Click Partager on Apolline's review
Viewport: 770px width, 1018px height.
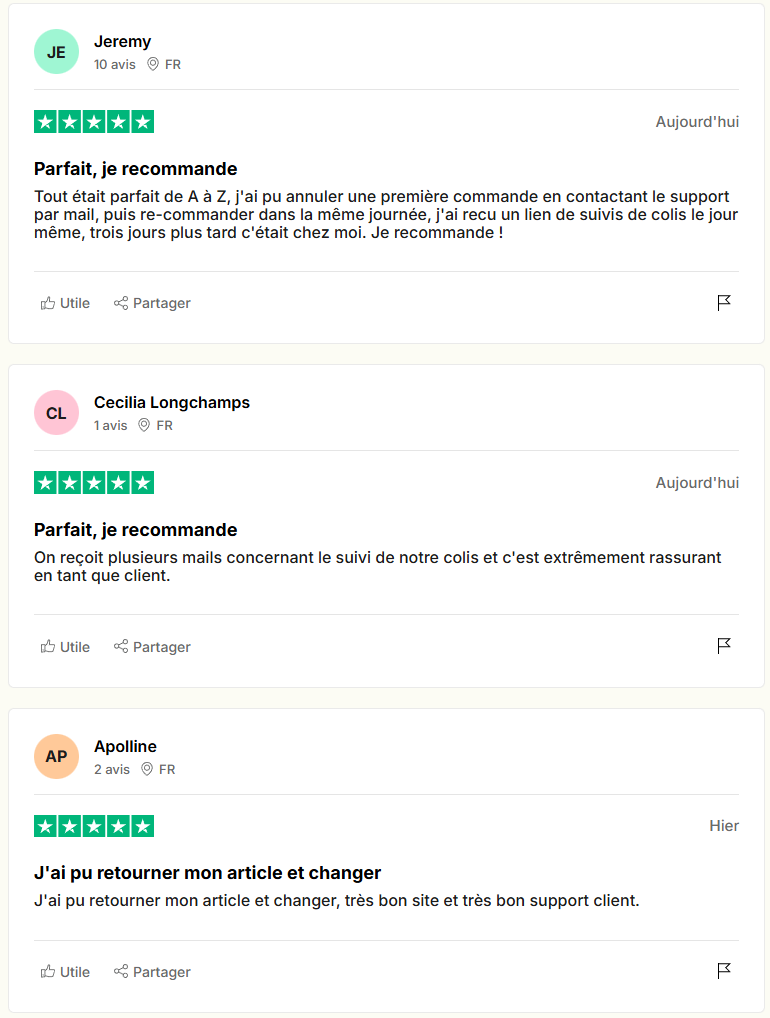coord(152,972)
